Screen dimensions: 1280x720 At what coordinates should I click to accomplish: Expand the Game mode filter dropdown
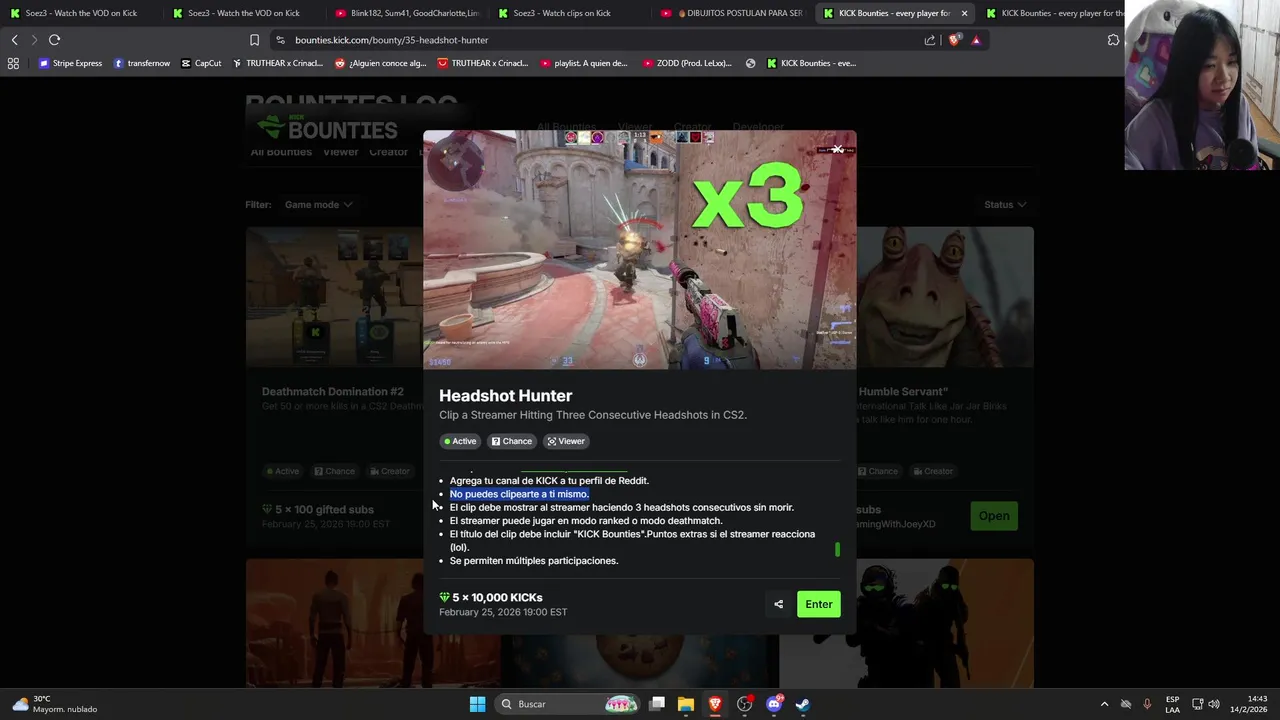pos(318,204)
